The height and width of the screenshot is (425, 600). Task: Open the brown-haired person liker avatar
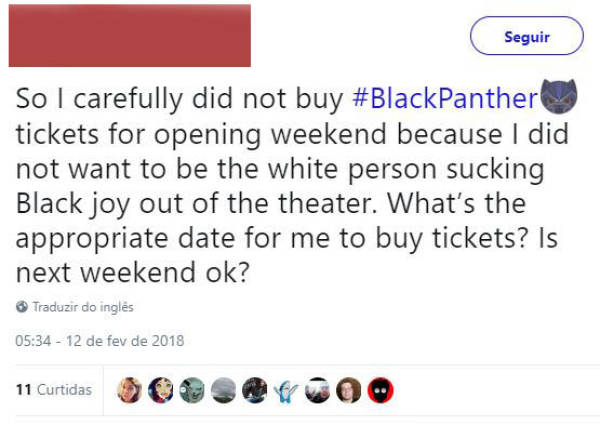(x=349, y=389)
